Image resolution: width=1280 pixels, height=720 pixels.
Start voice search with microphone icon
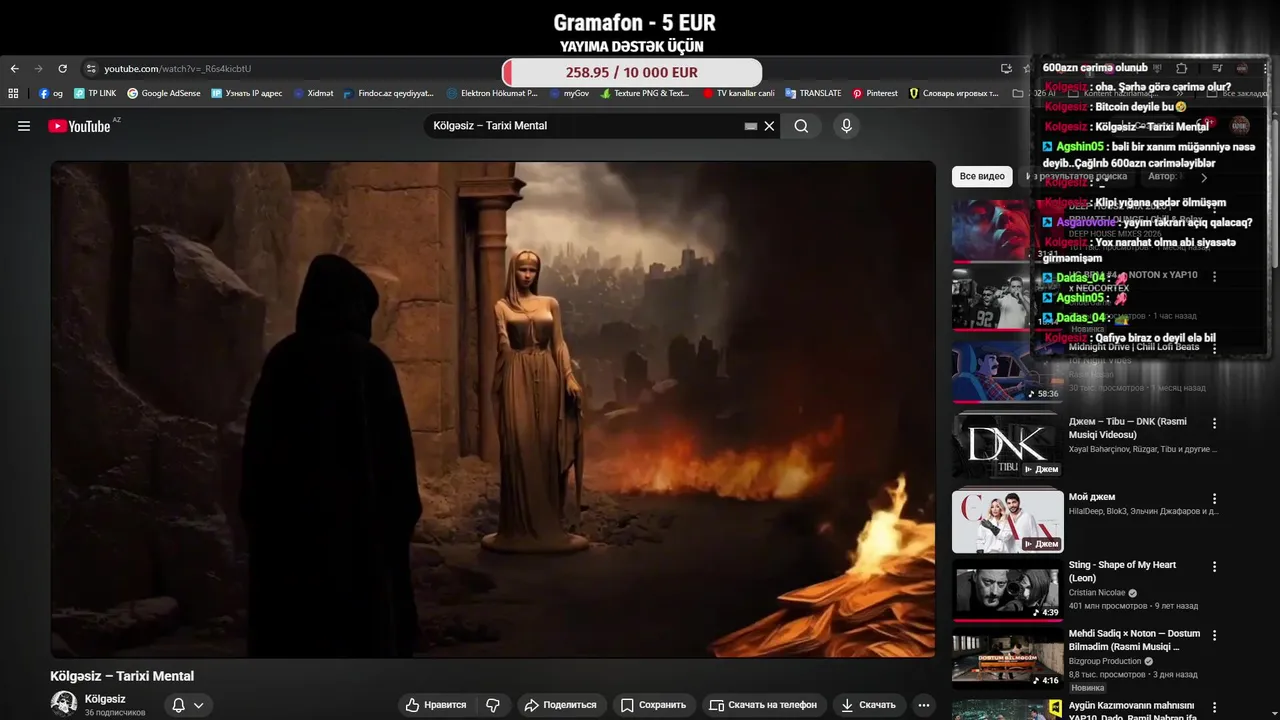click(x=846, y=126)
